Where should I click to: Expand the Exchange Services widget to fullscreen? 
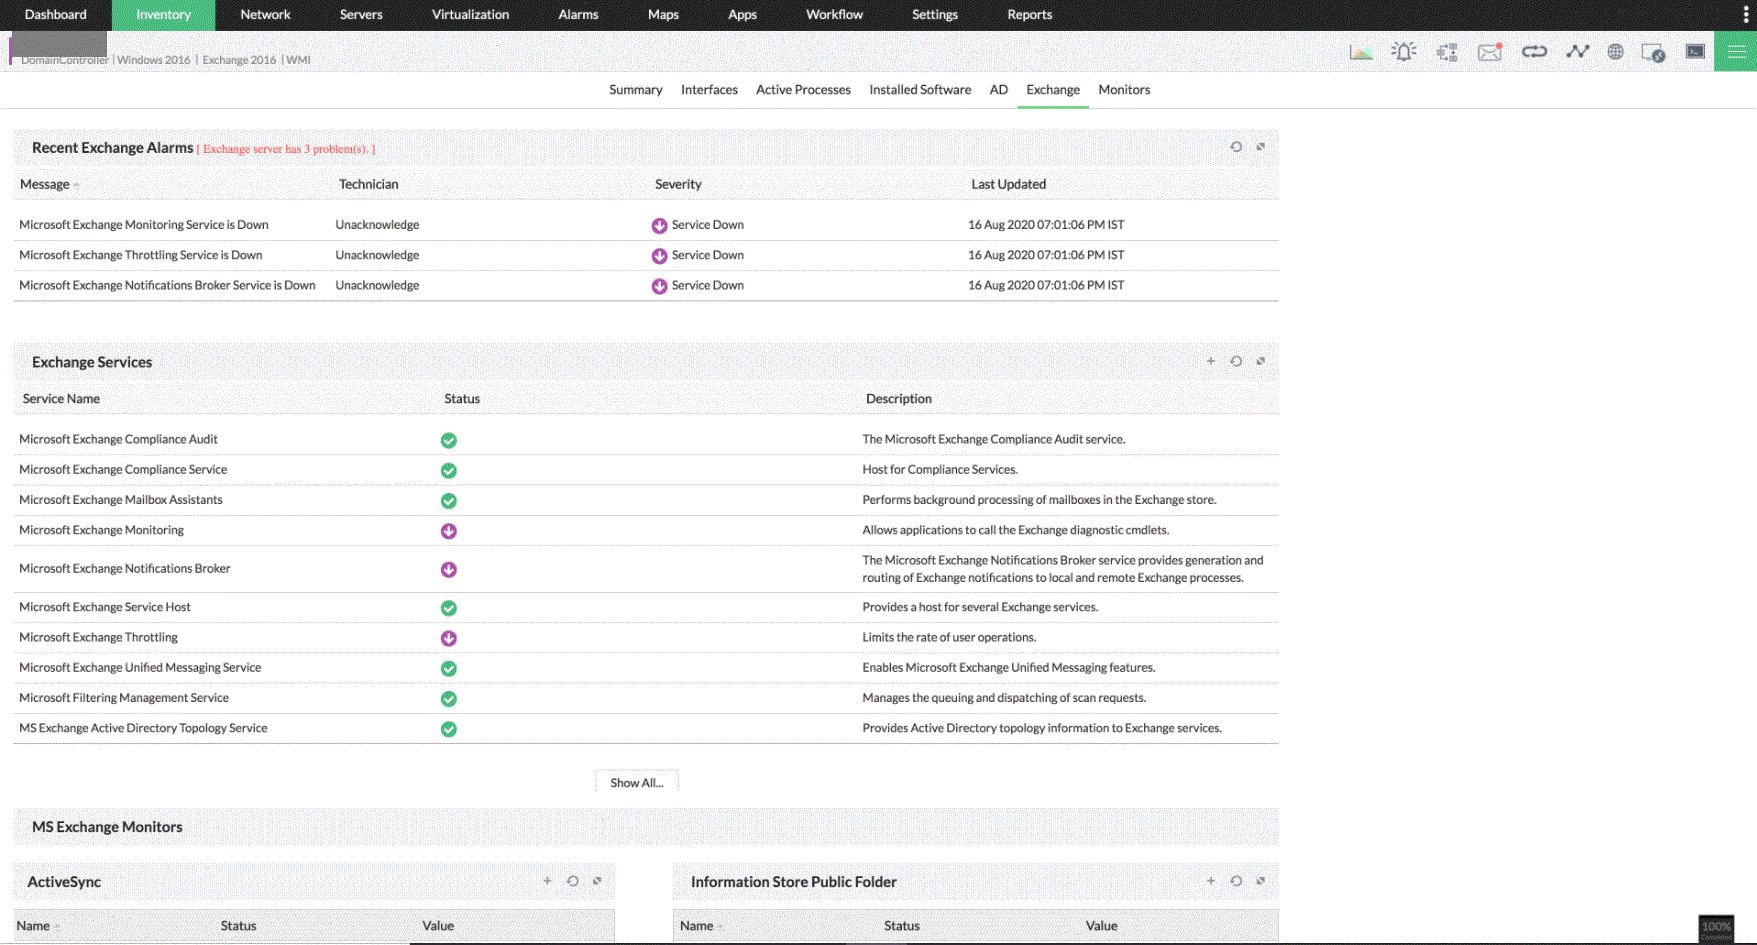(1260, 361)
